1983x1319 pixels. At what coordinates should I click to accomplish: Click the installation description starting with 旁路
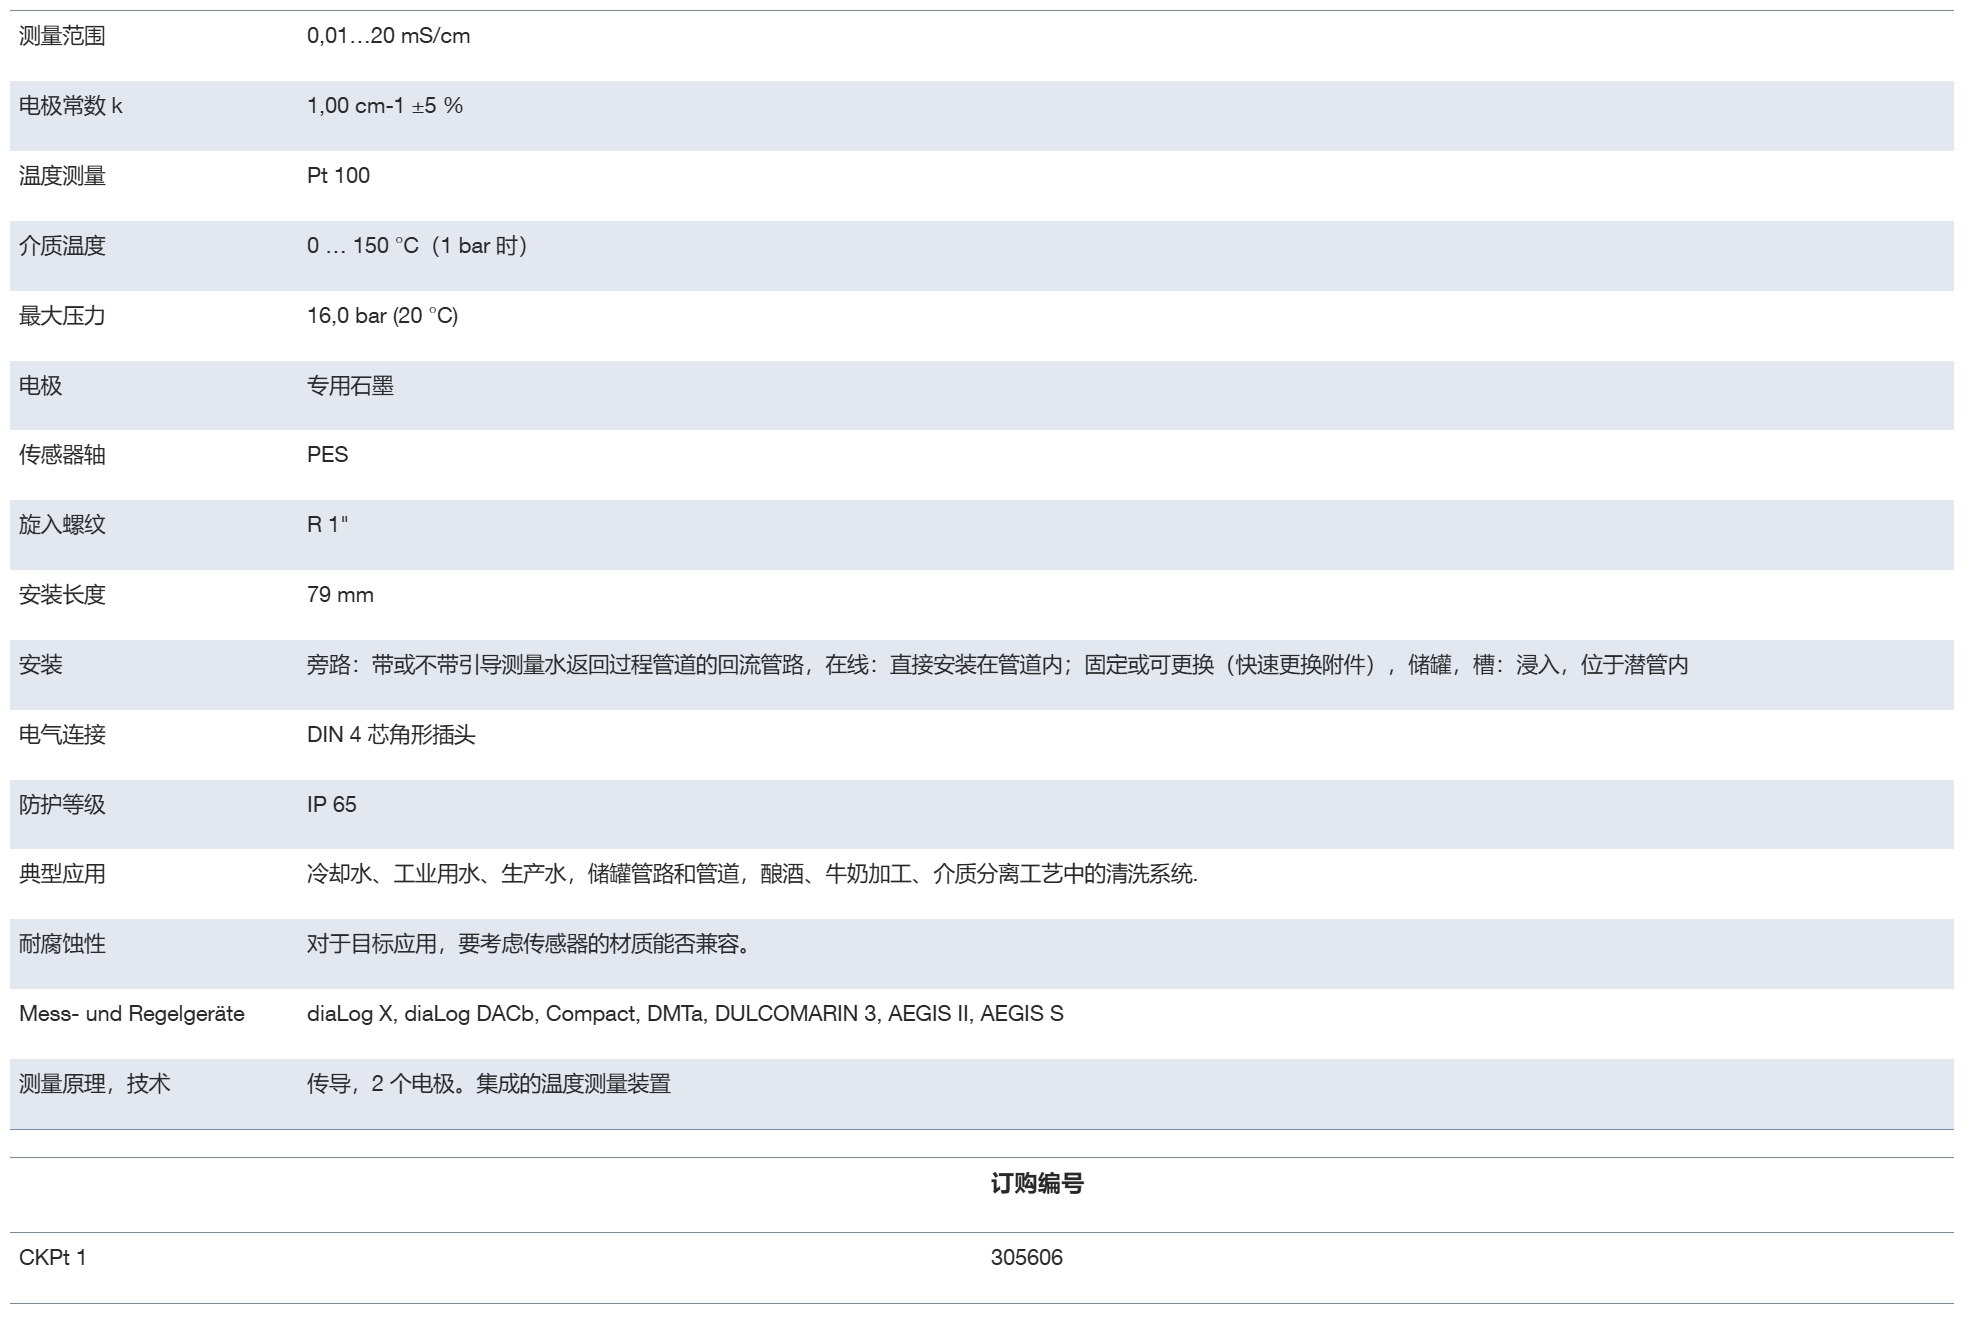point(997,665)
